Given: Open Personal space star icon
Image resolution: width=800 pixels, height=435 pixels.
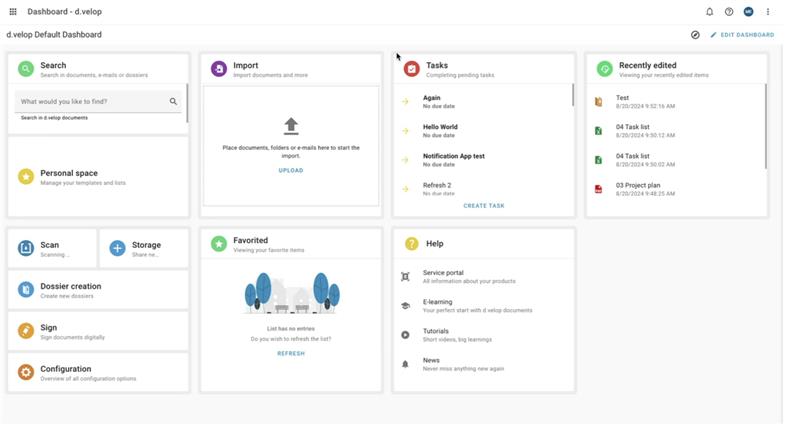Looking at the screenshot, I should point(26,176).
